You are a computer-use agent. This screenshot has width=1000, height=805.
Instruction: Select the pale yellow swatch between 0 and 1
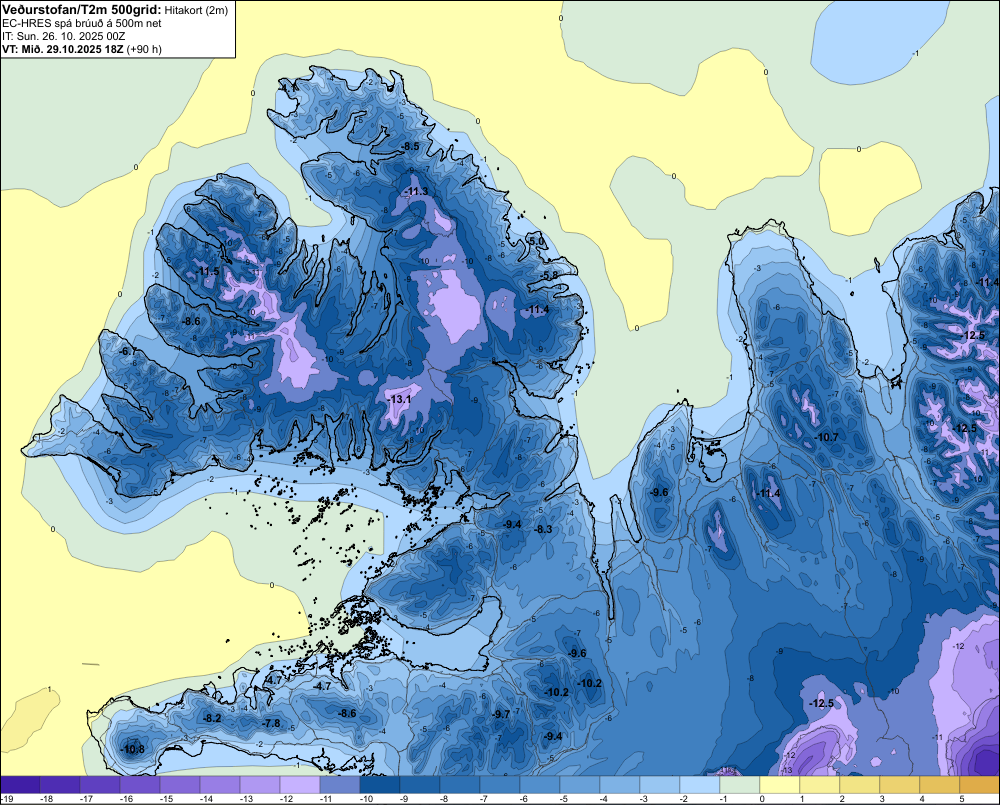pos(779,785)
